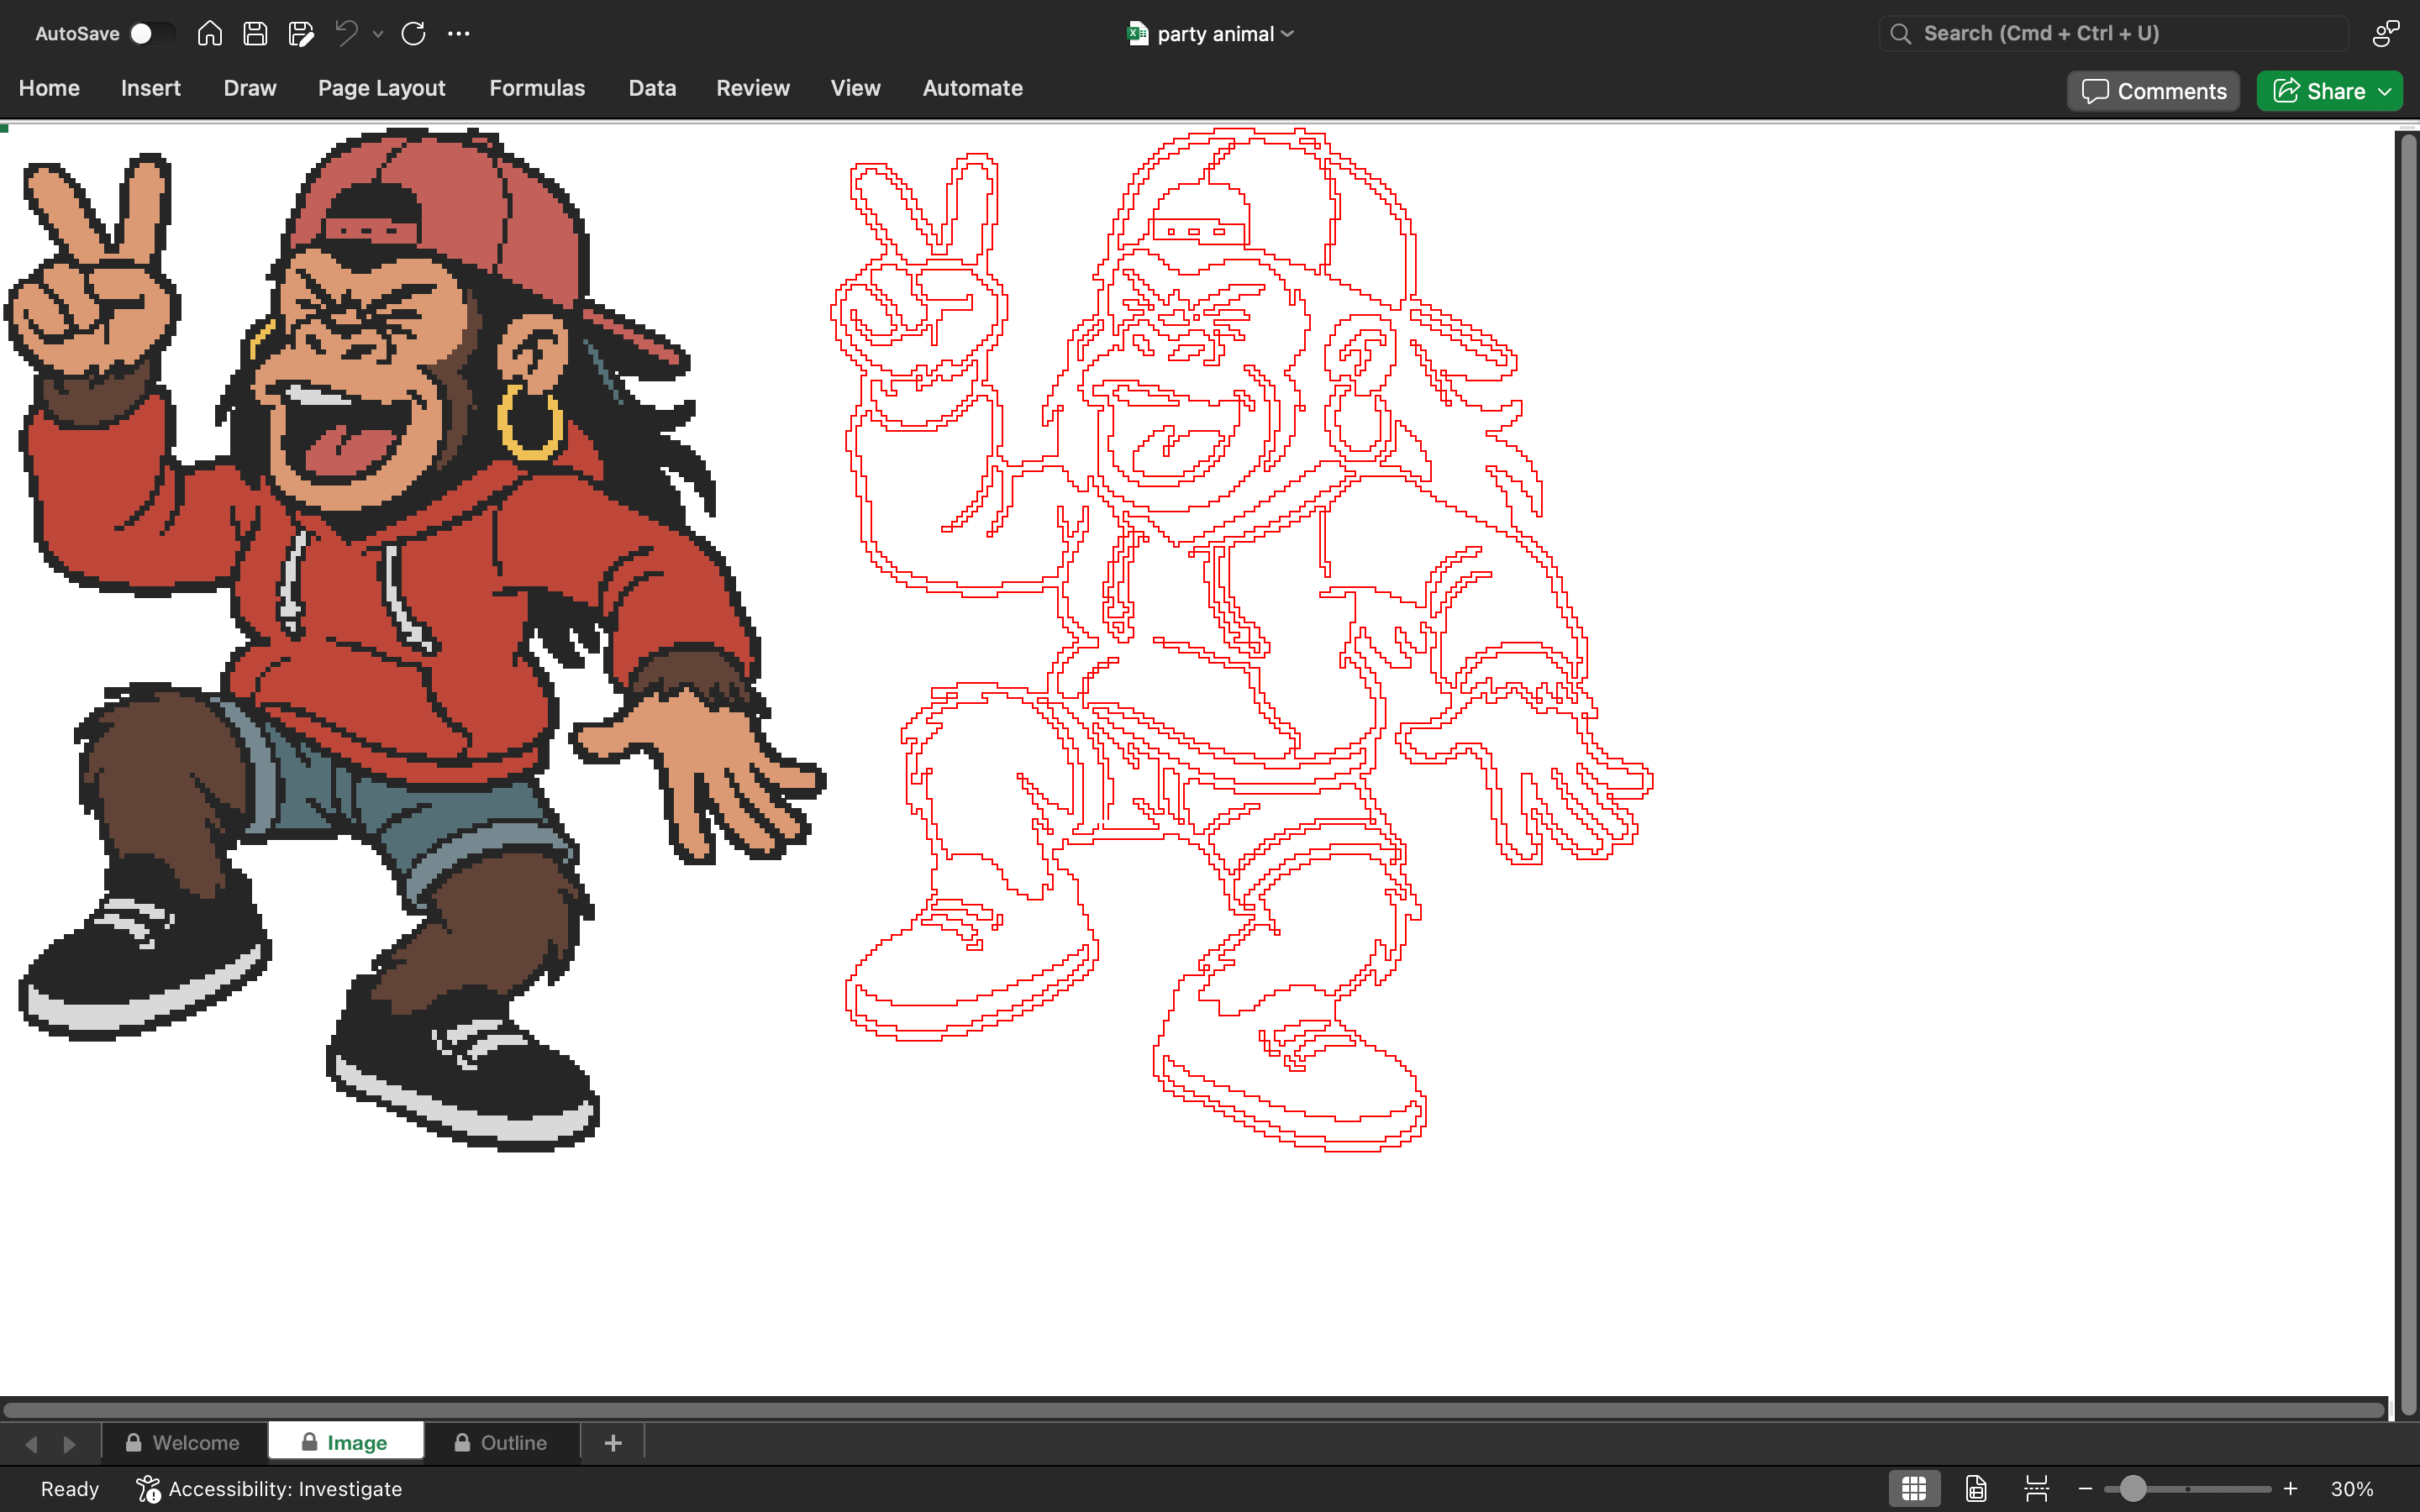
Task: Switch to Normal view grid icon
Action: tap(1914, 1489)
